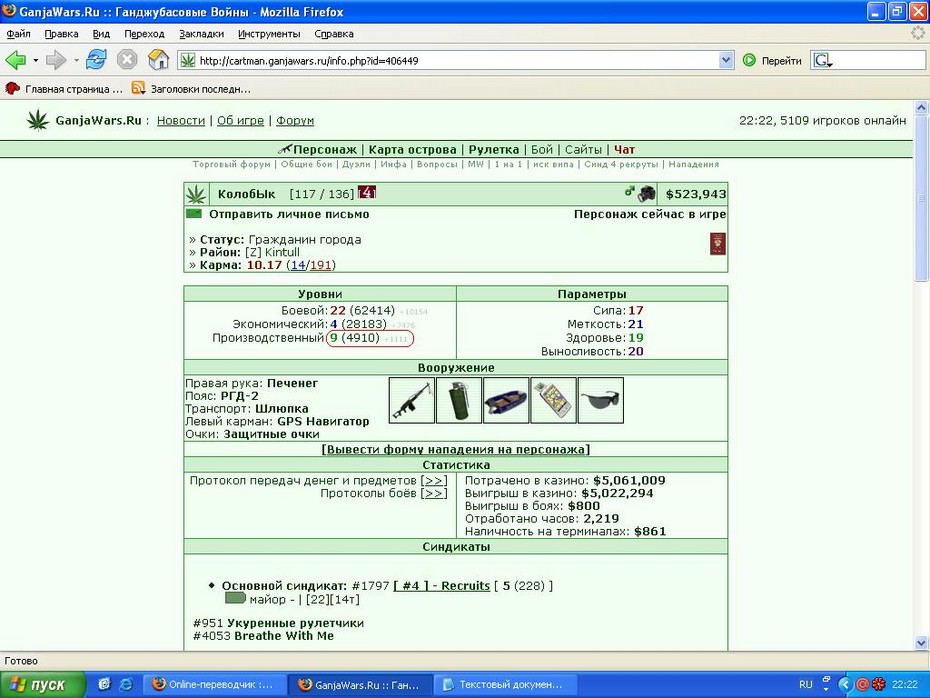Click the URL address field

pos(456,60)
